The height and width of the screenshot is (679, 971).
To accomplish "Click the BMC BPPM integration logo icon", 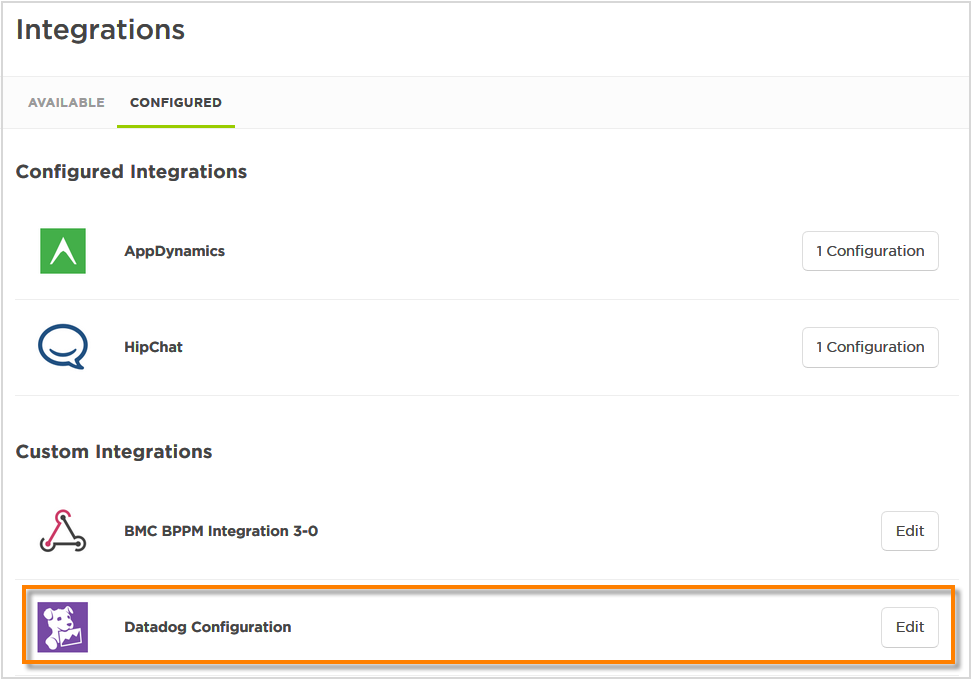I will point(62,530).
